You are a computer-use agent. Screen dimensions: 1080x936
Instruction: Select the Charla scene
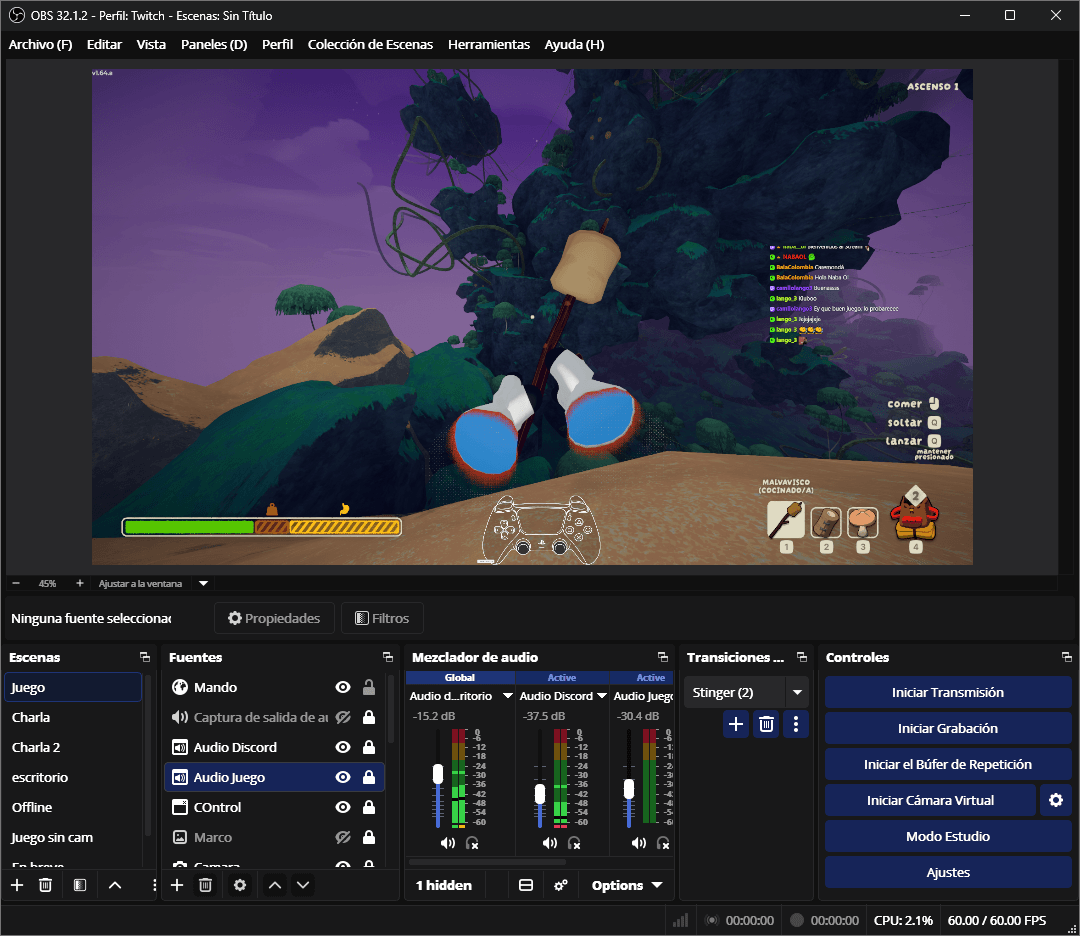pos(74,717)
